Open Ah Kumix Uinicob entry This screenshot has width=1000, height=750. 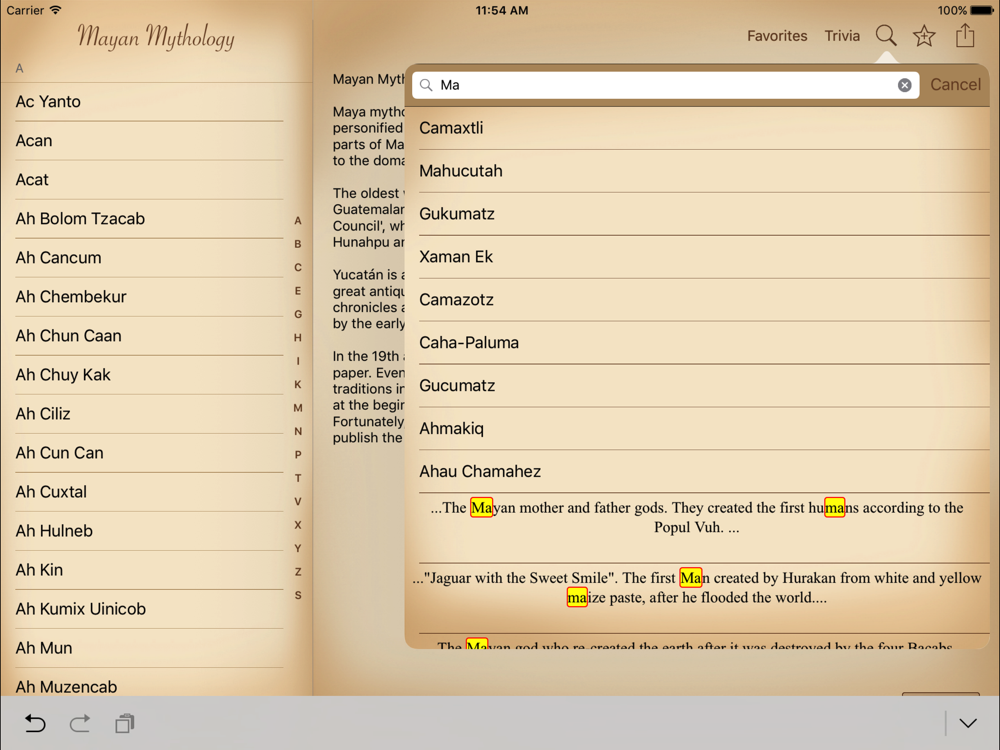(149, 609)
